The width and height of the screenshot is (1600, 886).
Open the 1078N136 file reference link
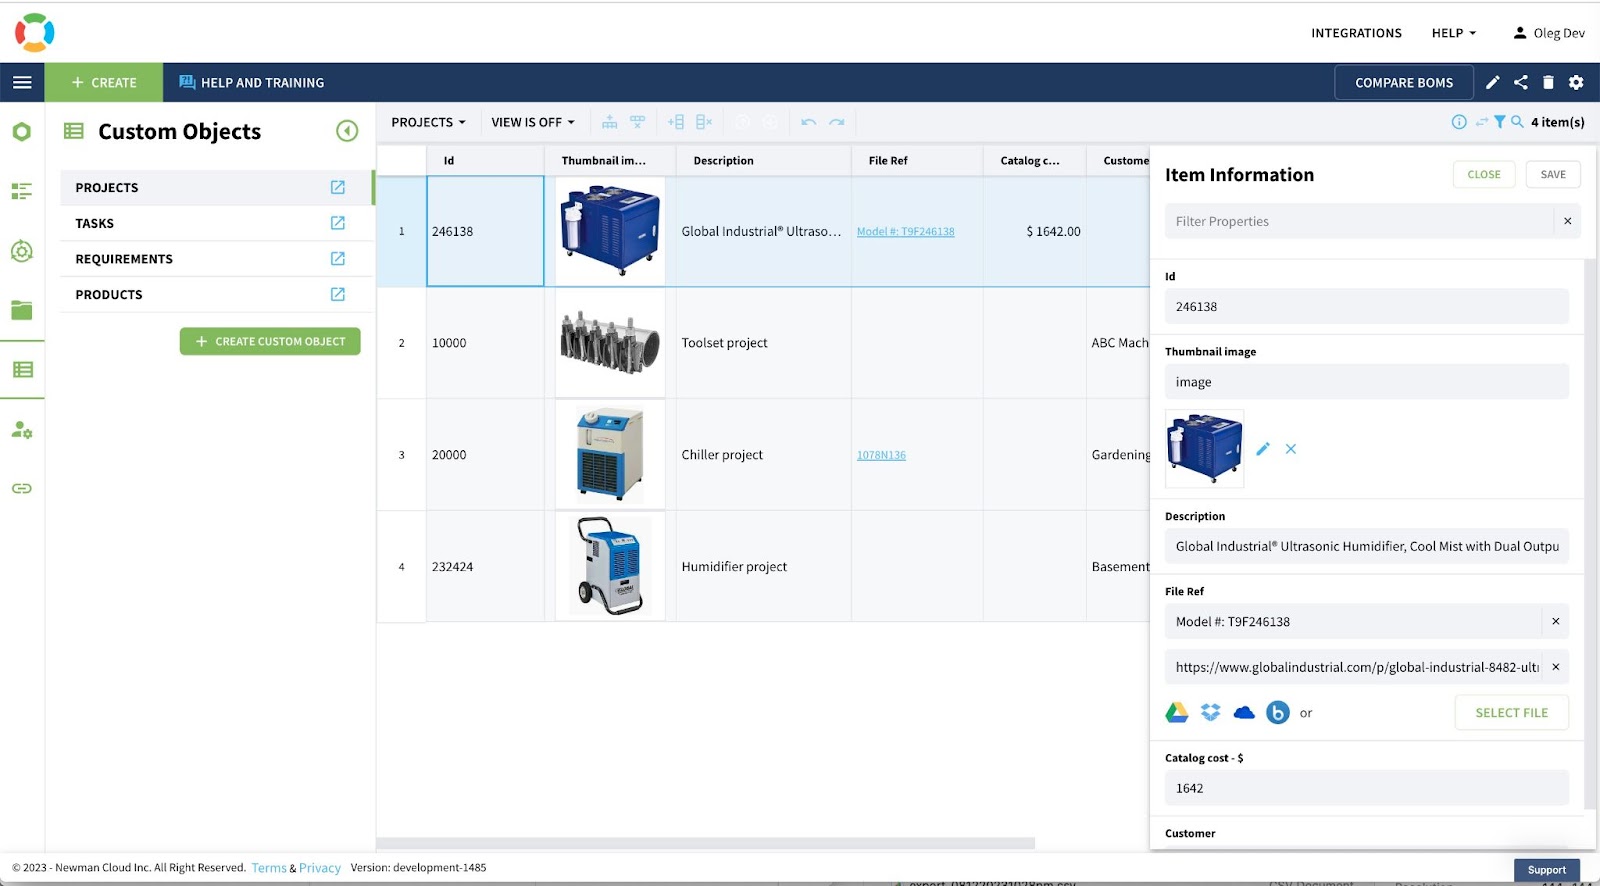tap(881, 456)
